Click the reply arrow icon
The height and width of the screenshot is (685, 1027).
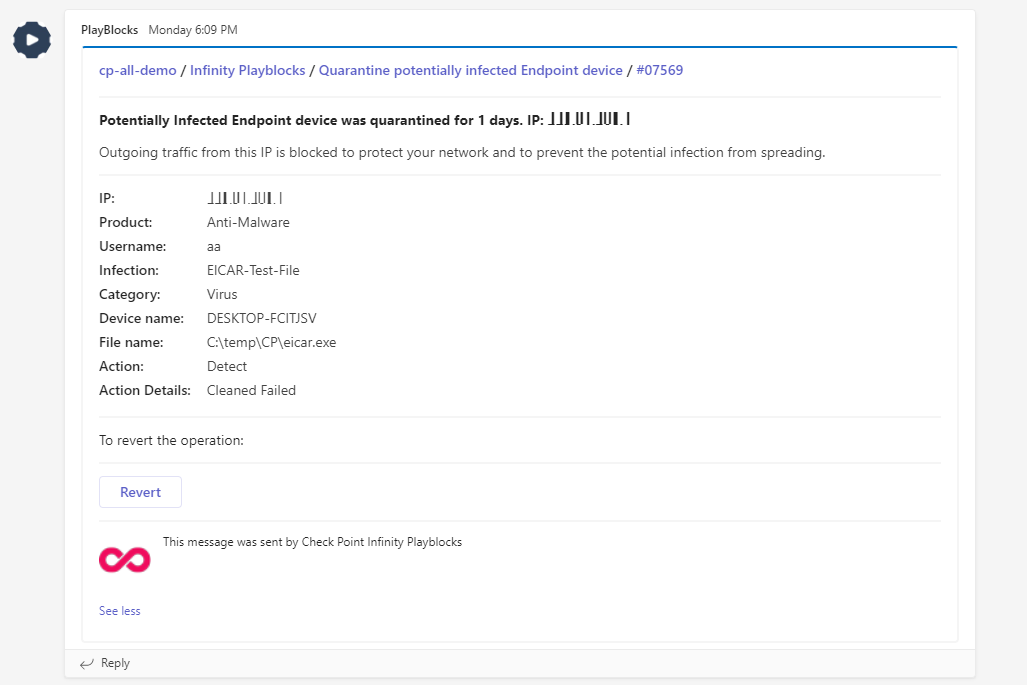(x=86, y=663)
